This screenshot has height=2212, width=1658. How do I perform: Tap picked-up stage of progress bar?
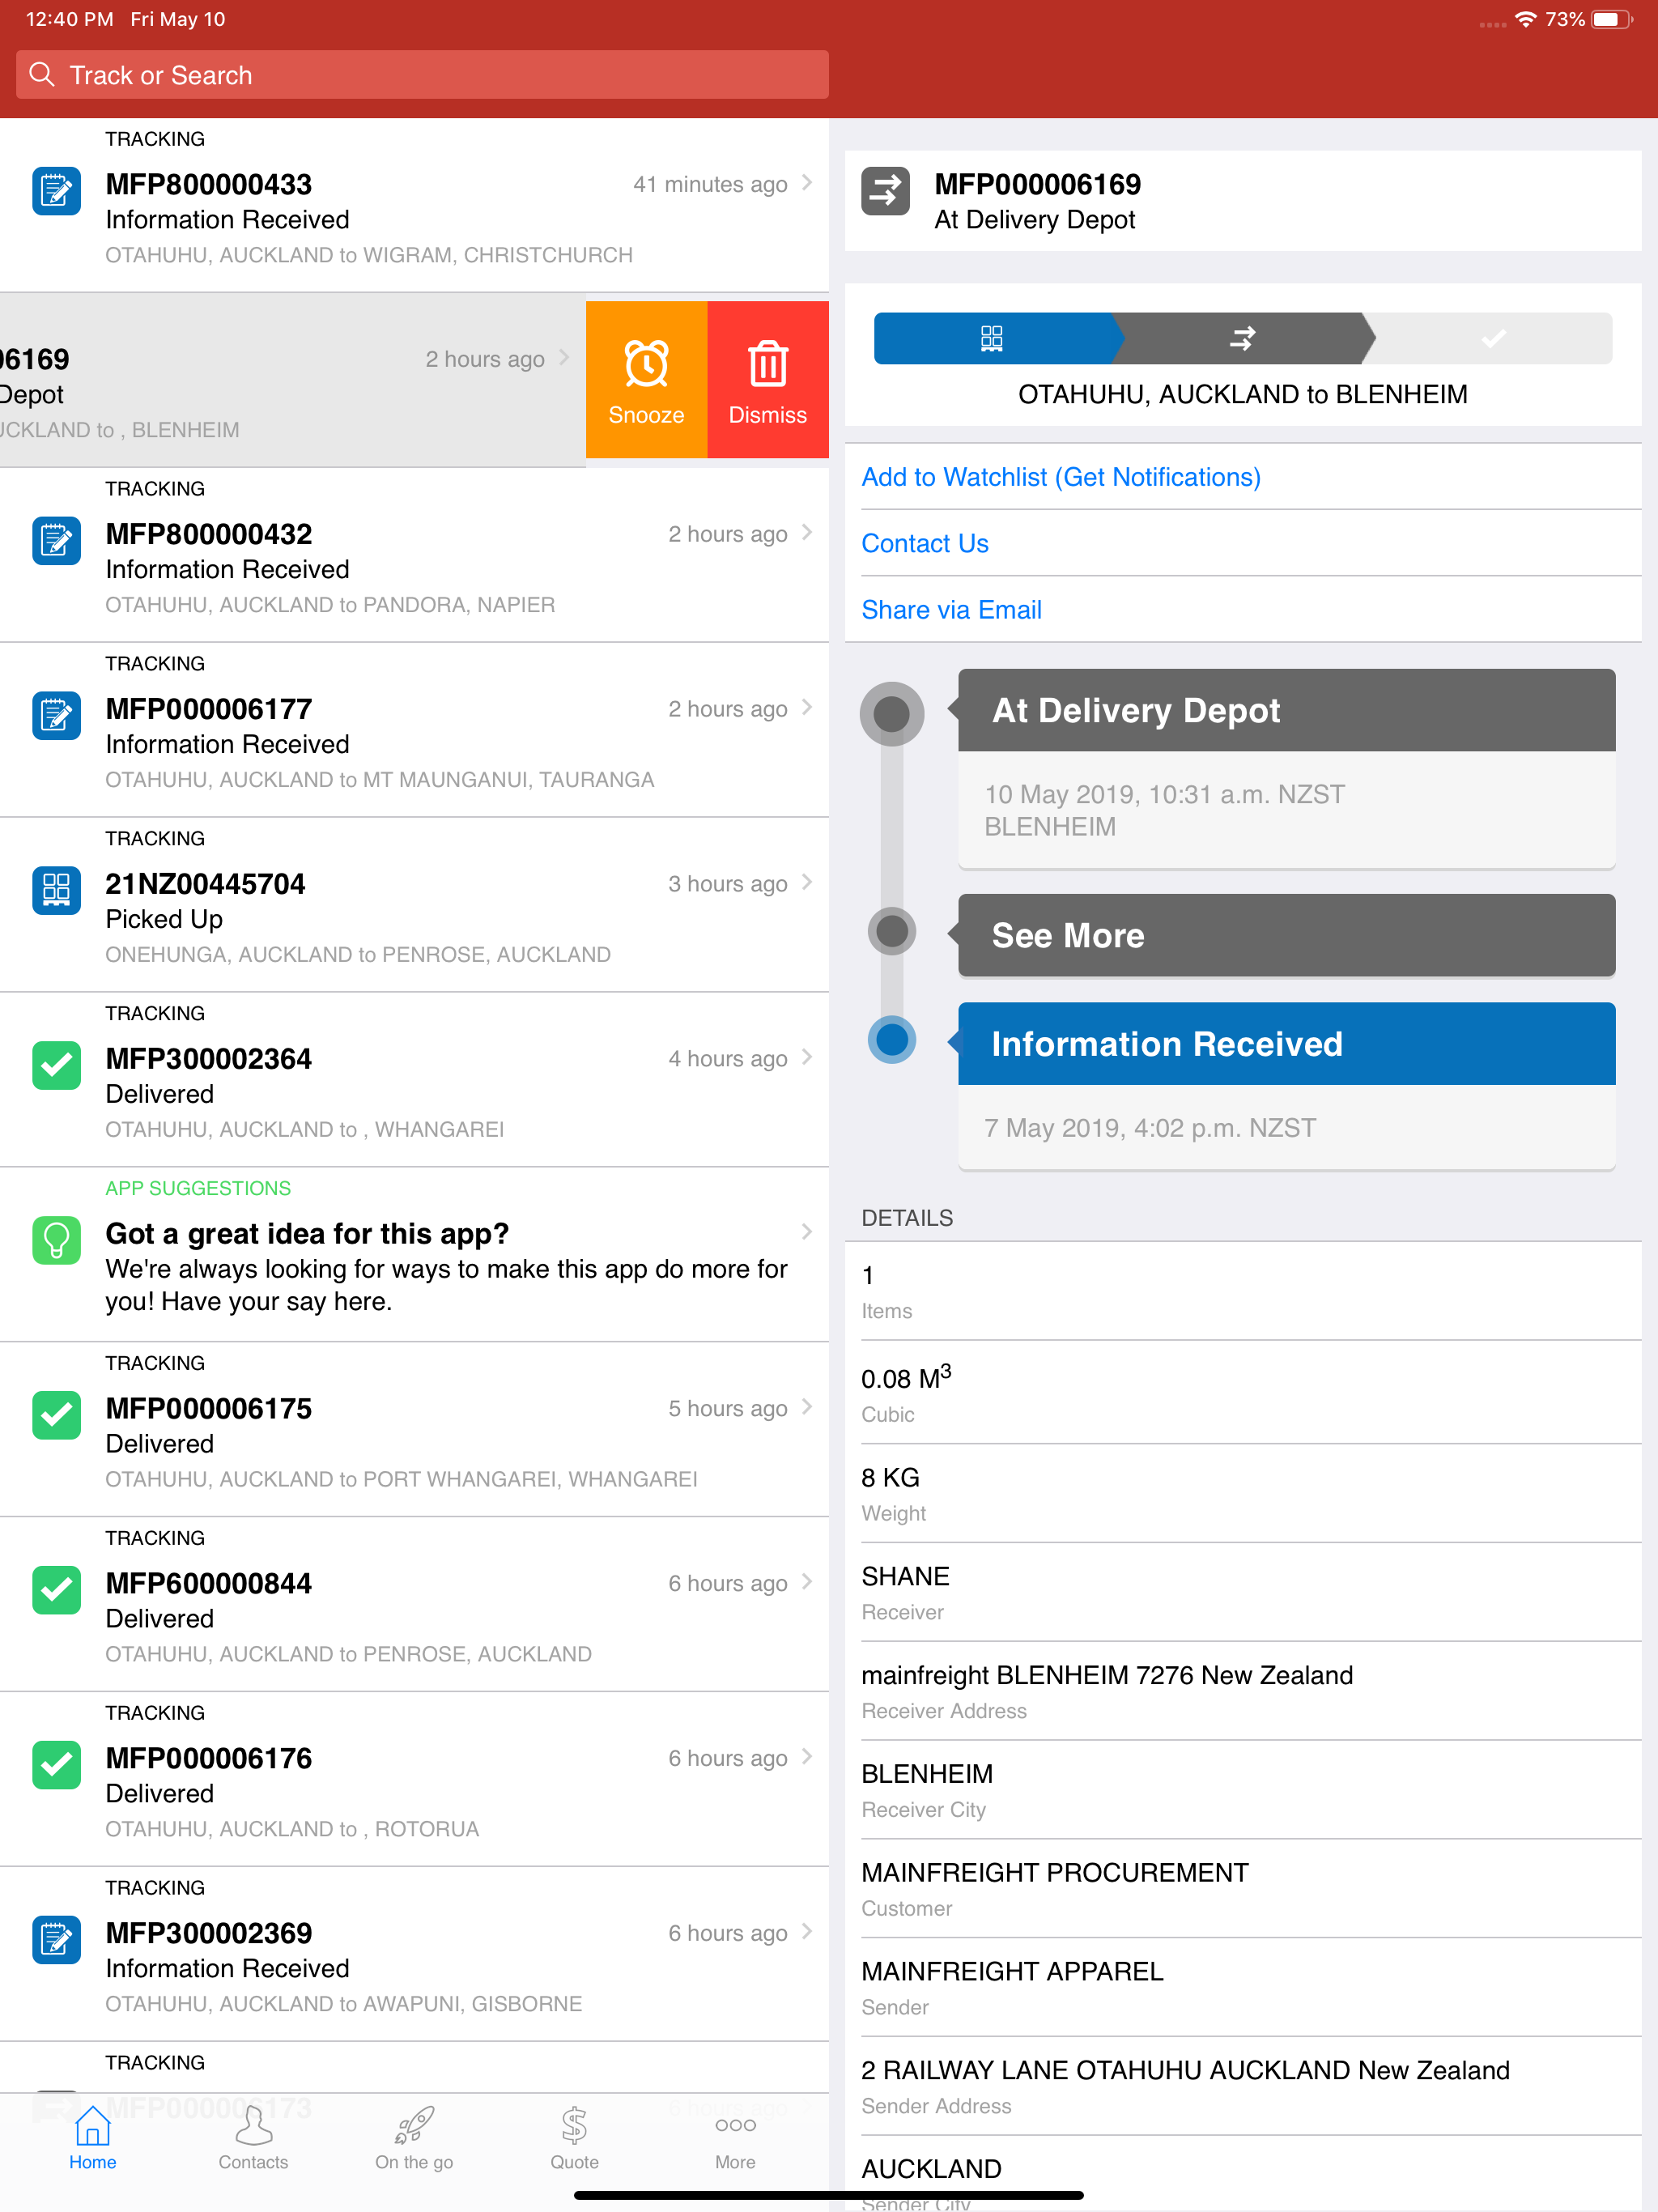[992, 338]
